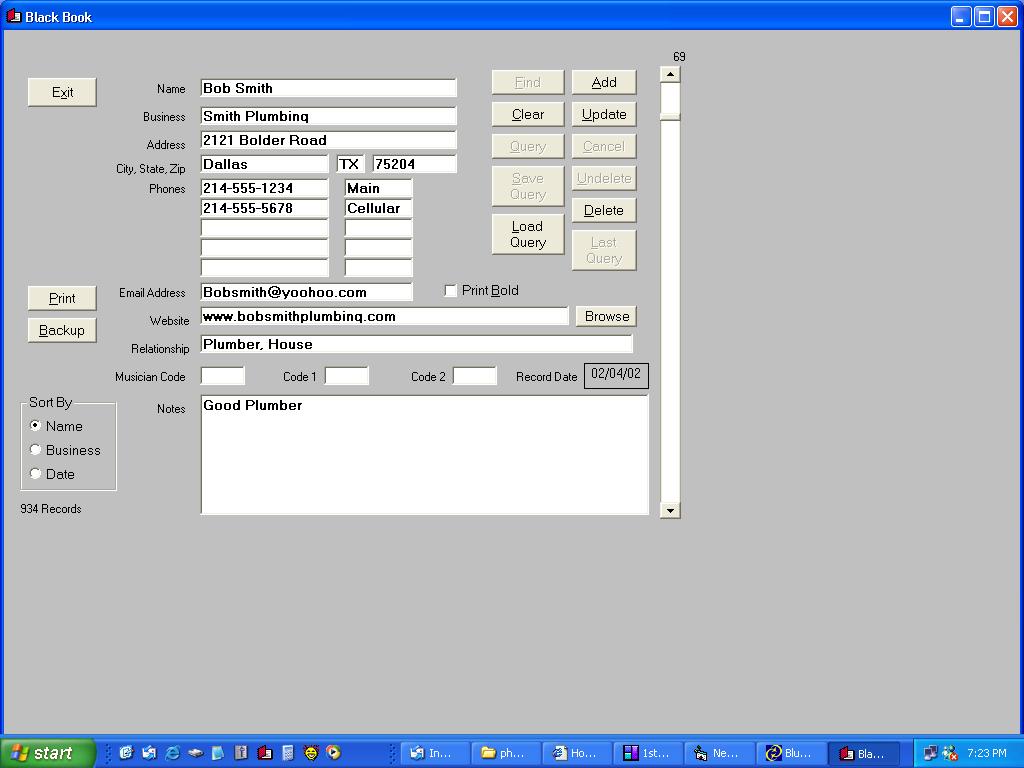Screen dimensions: 1024x768
Task: Open the Start menu
Action: point(48,753)
